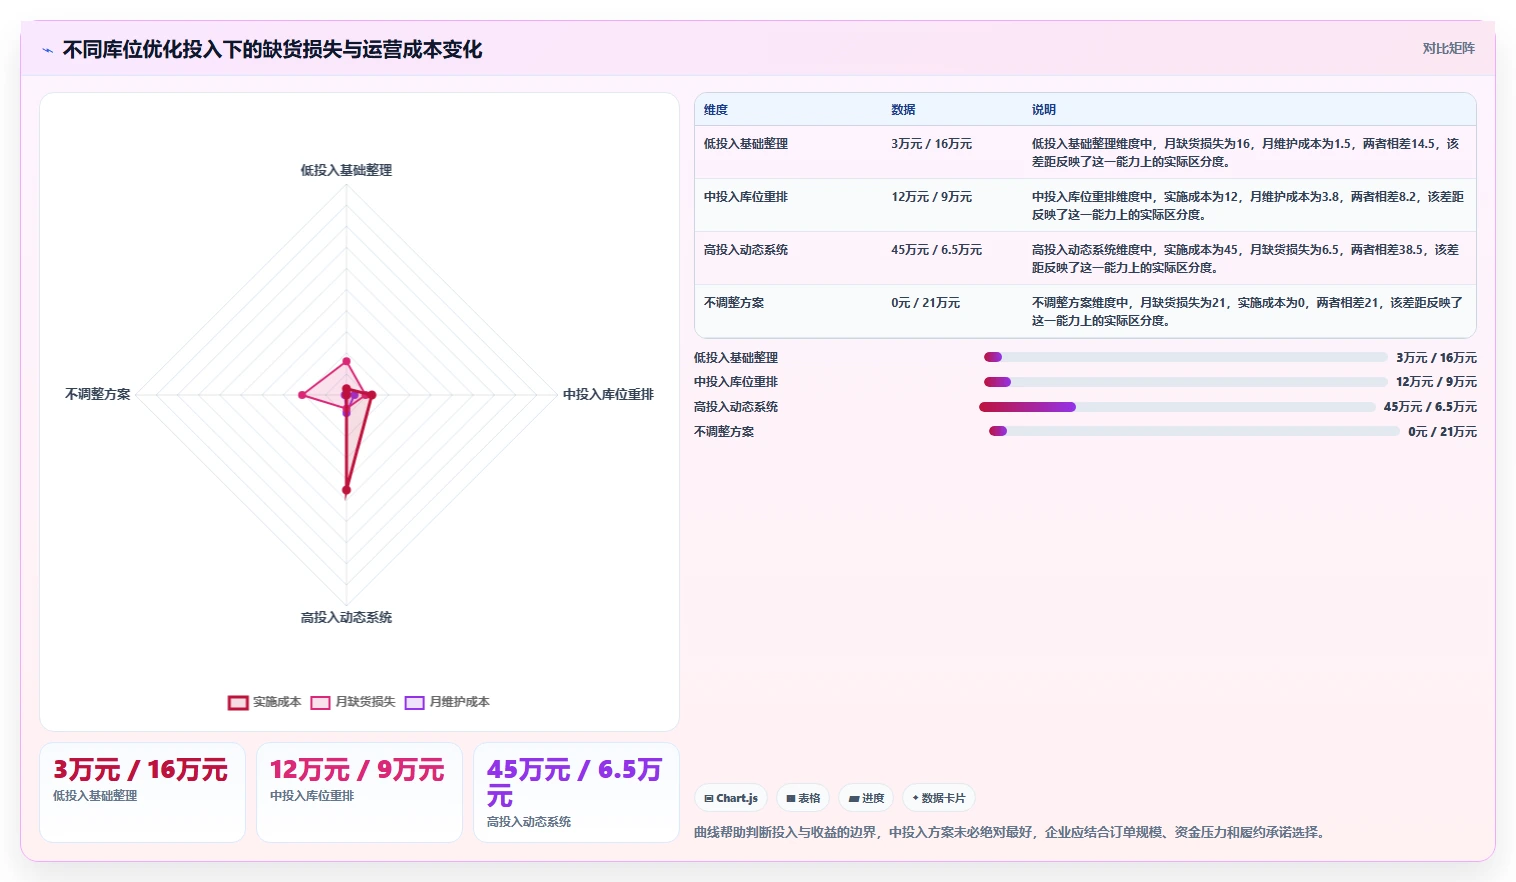Click the radar point at the 高投入动态系统 axis

click(347, 490)
